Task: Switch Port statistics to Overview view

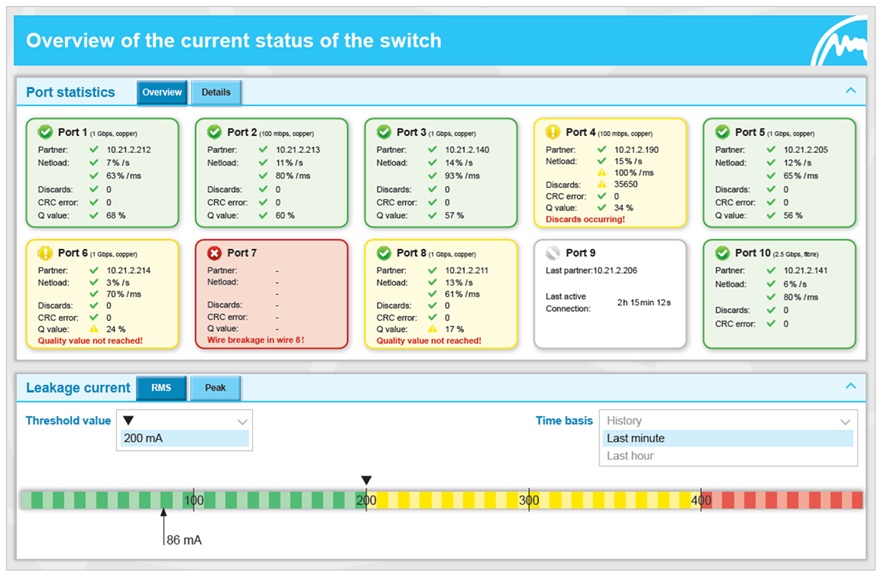Action: (x=162, y=93)
